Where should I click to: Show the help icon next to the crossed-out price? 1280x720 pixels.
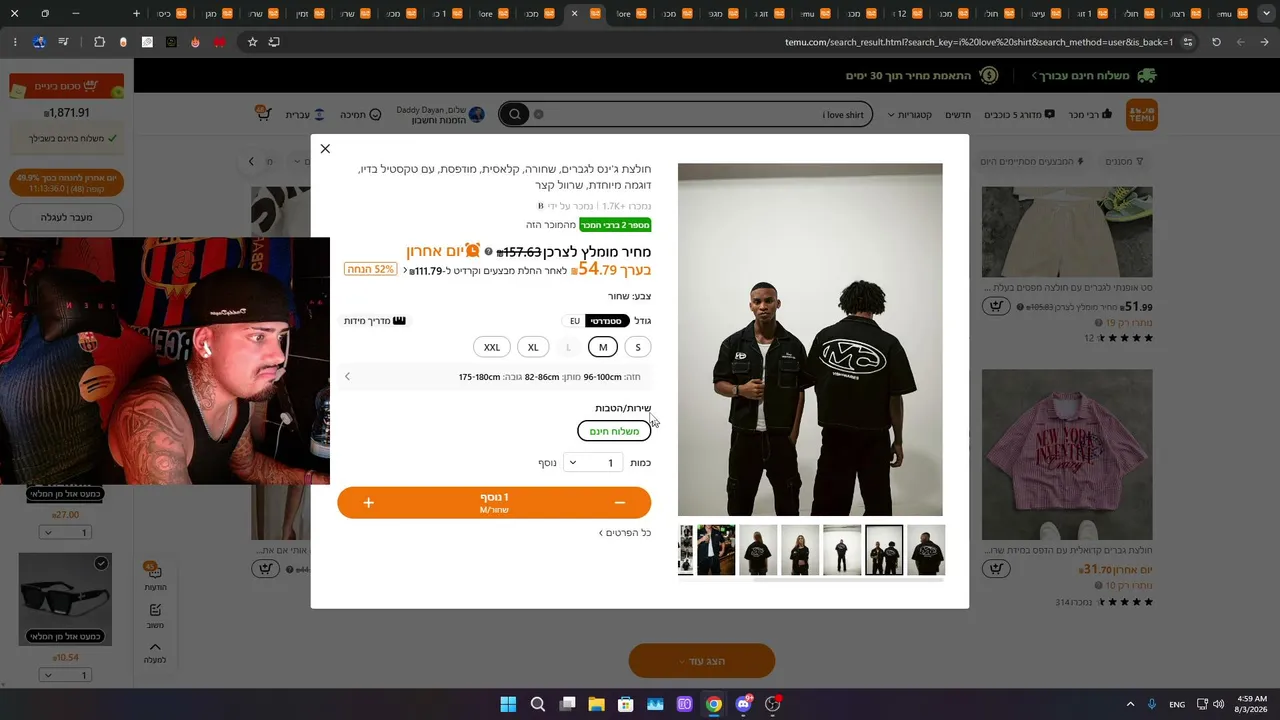(488, 252)
